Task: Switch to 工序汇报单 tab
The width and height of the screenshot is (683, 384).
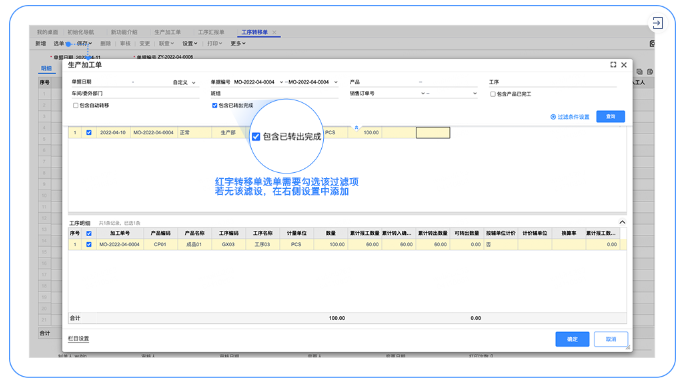Action: click(211, 32)
